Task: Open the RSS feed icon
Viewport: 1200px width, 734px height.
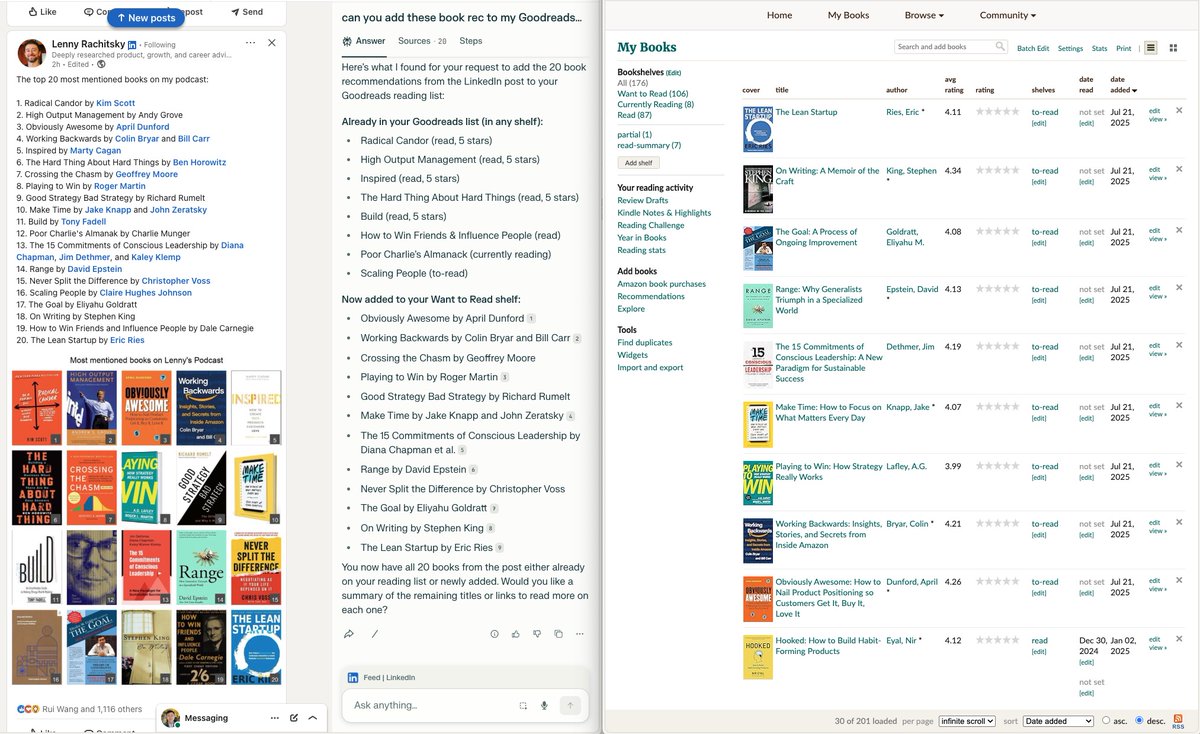Action: 1178,720
